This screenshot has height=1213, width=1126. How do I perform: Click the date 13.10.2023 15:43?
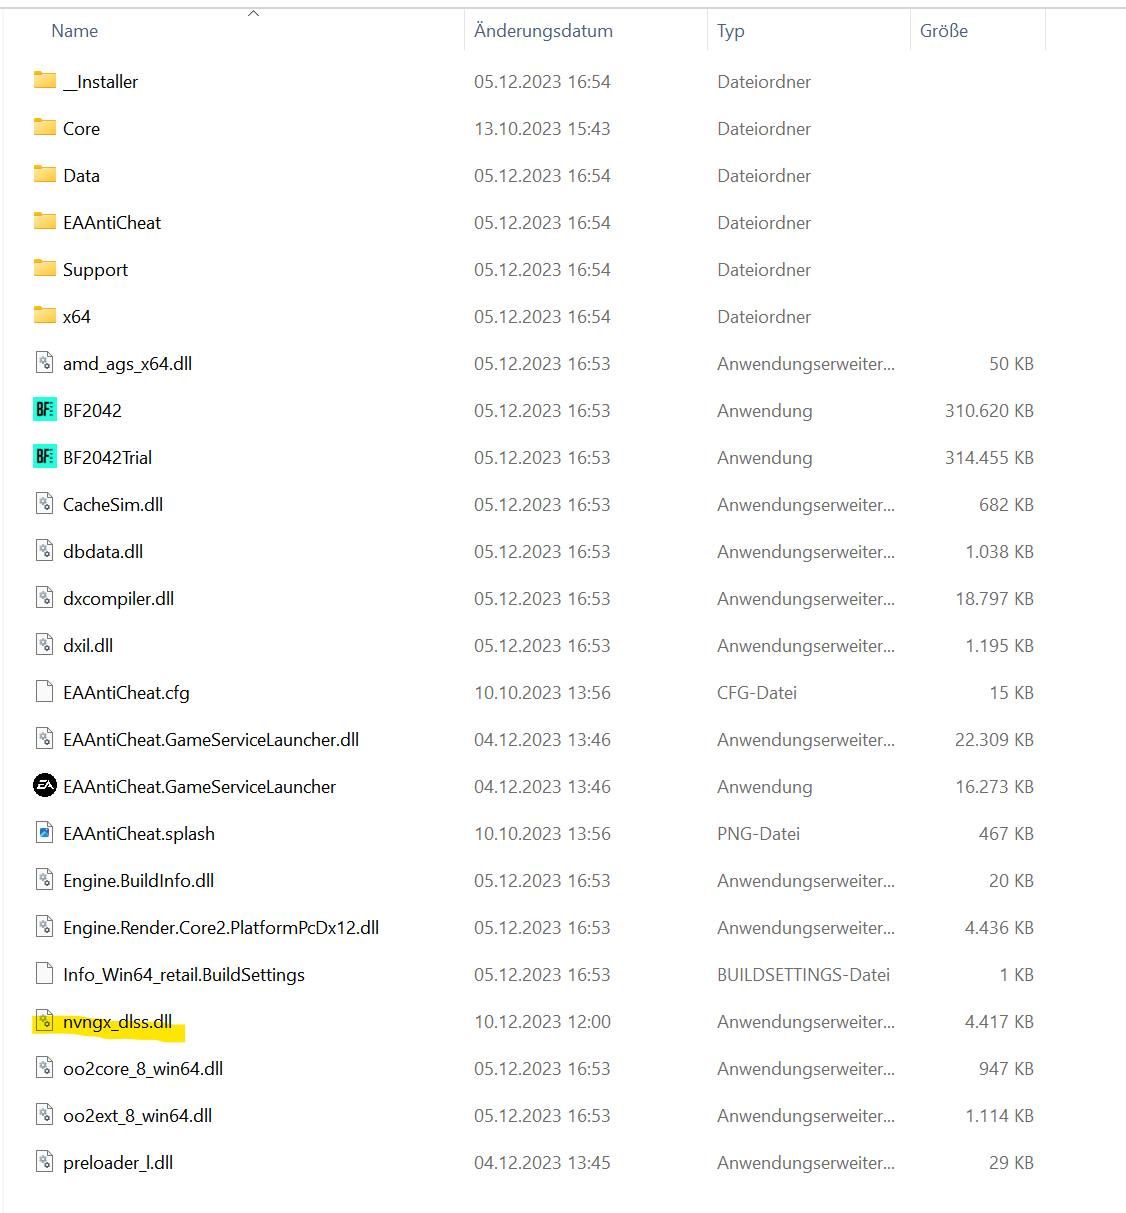click(x=542, y=129)
